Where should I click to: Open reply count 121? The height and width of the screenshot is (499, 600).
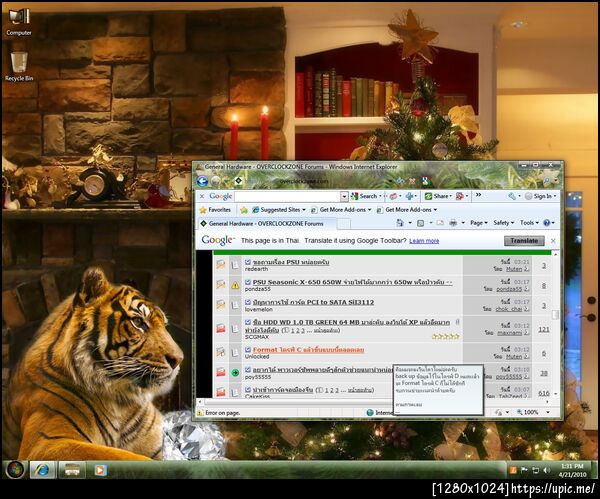click(x=543, y=329)
